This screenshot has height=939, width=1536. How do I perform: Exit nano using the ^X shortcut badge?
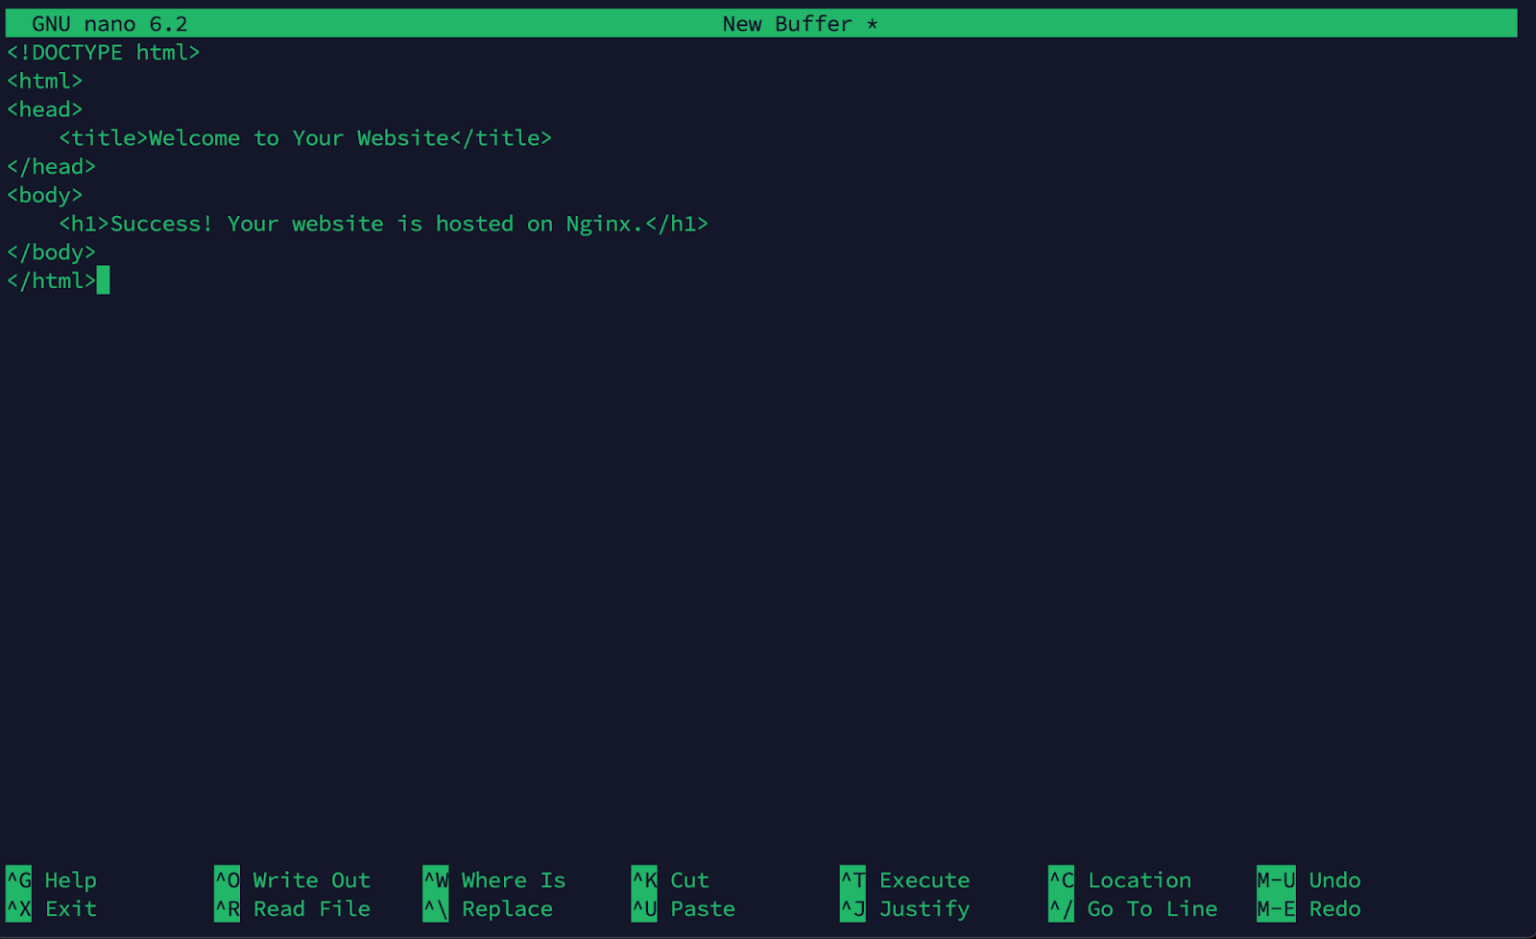click(18, 909)
